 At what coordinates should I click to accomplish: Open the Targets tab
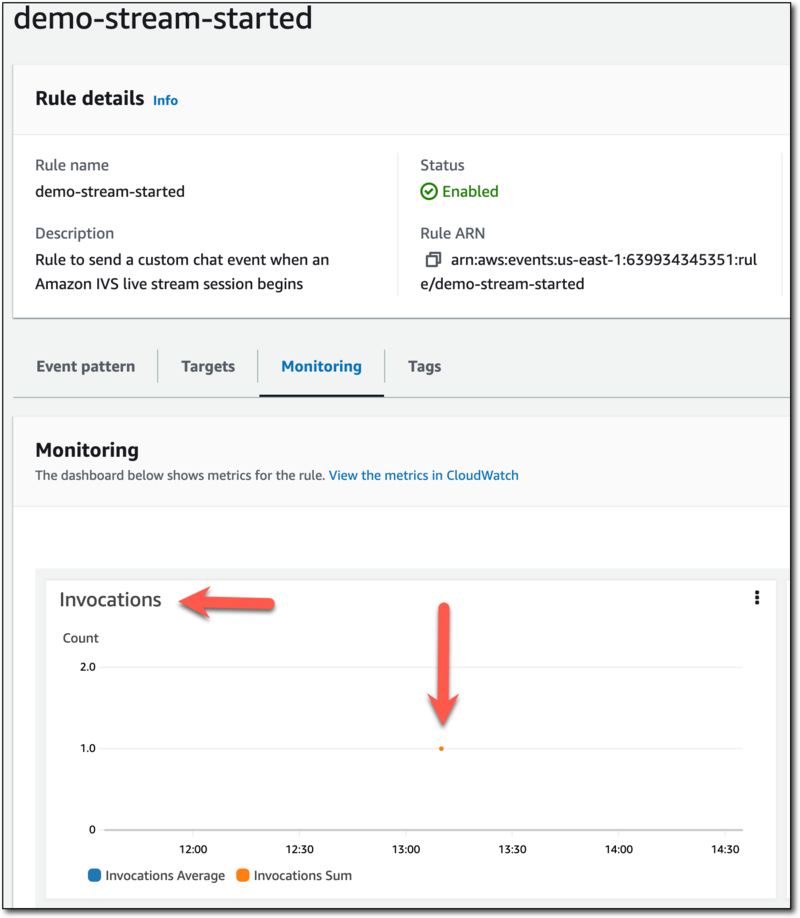coord(207,366)
